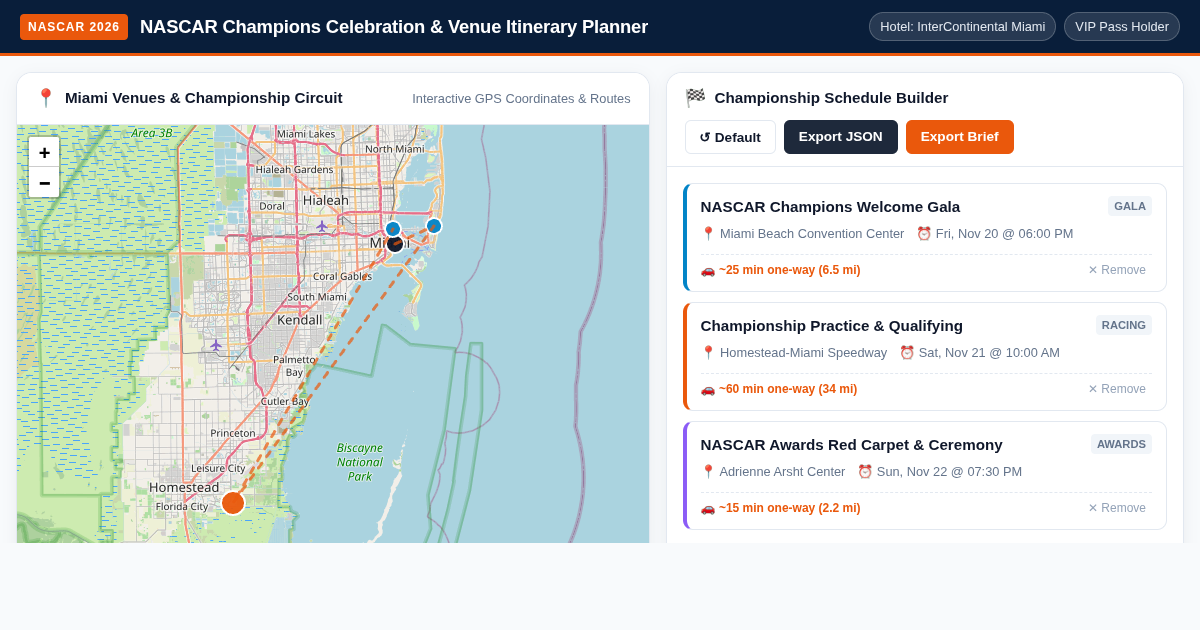Click the Adrienne Arsht Center venue text
The width and height of the screenshot is (1200, 630).
point(782,471)
